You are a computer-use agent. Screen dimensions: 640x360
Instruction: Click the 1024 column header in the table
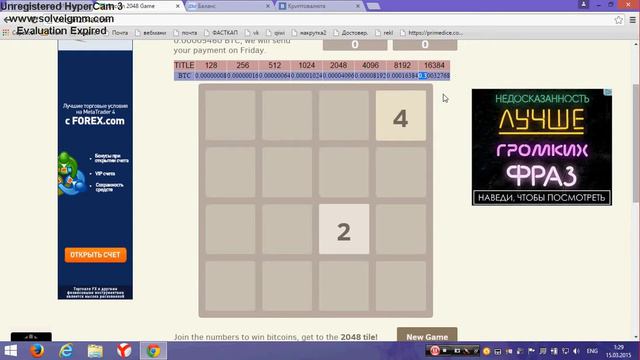307,65
